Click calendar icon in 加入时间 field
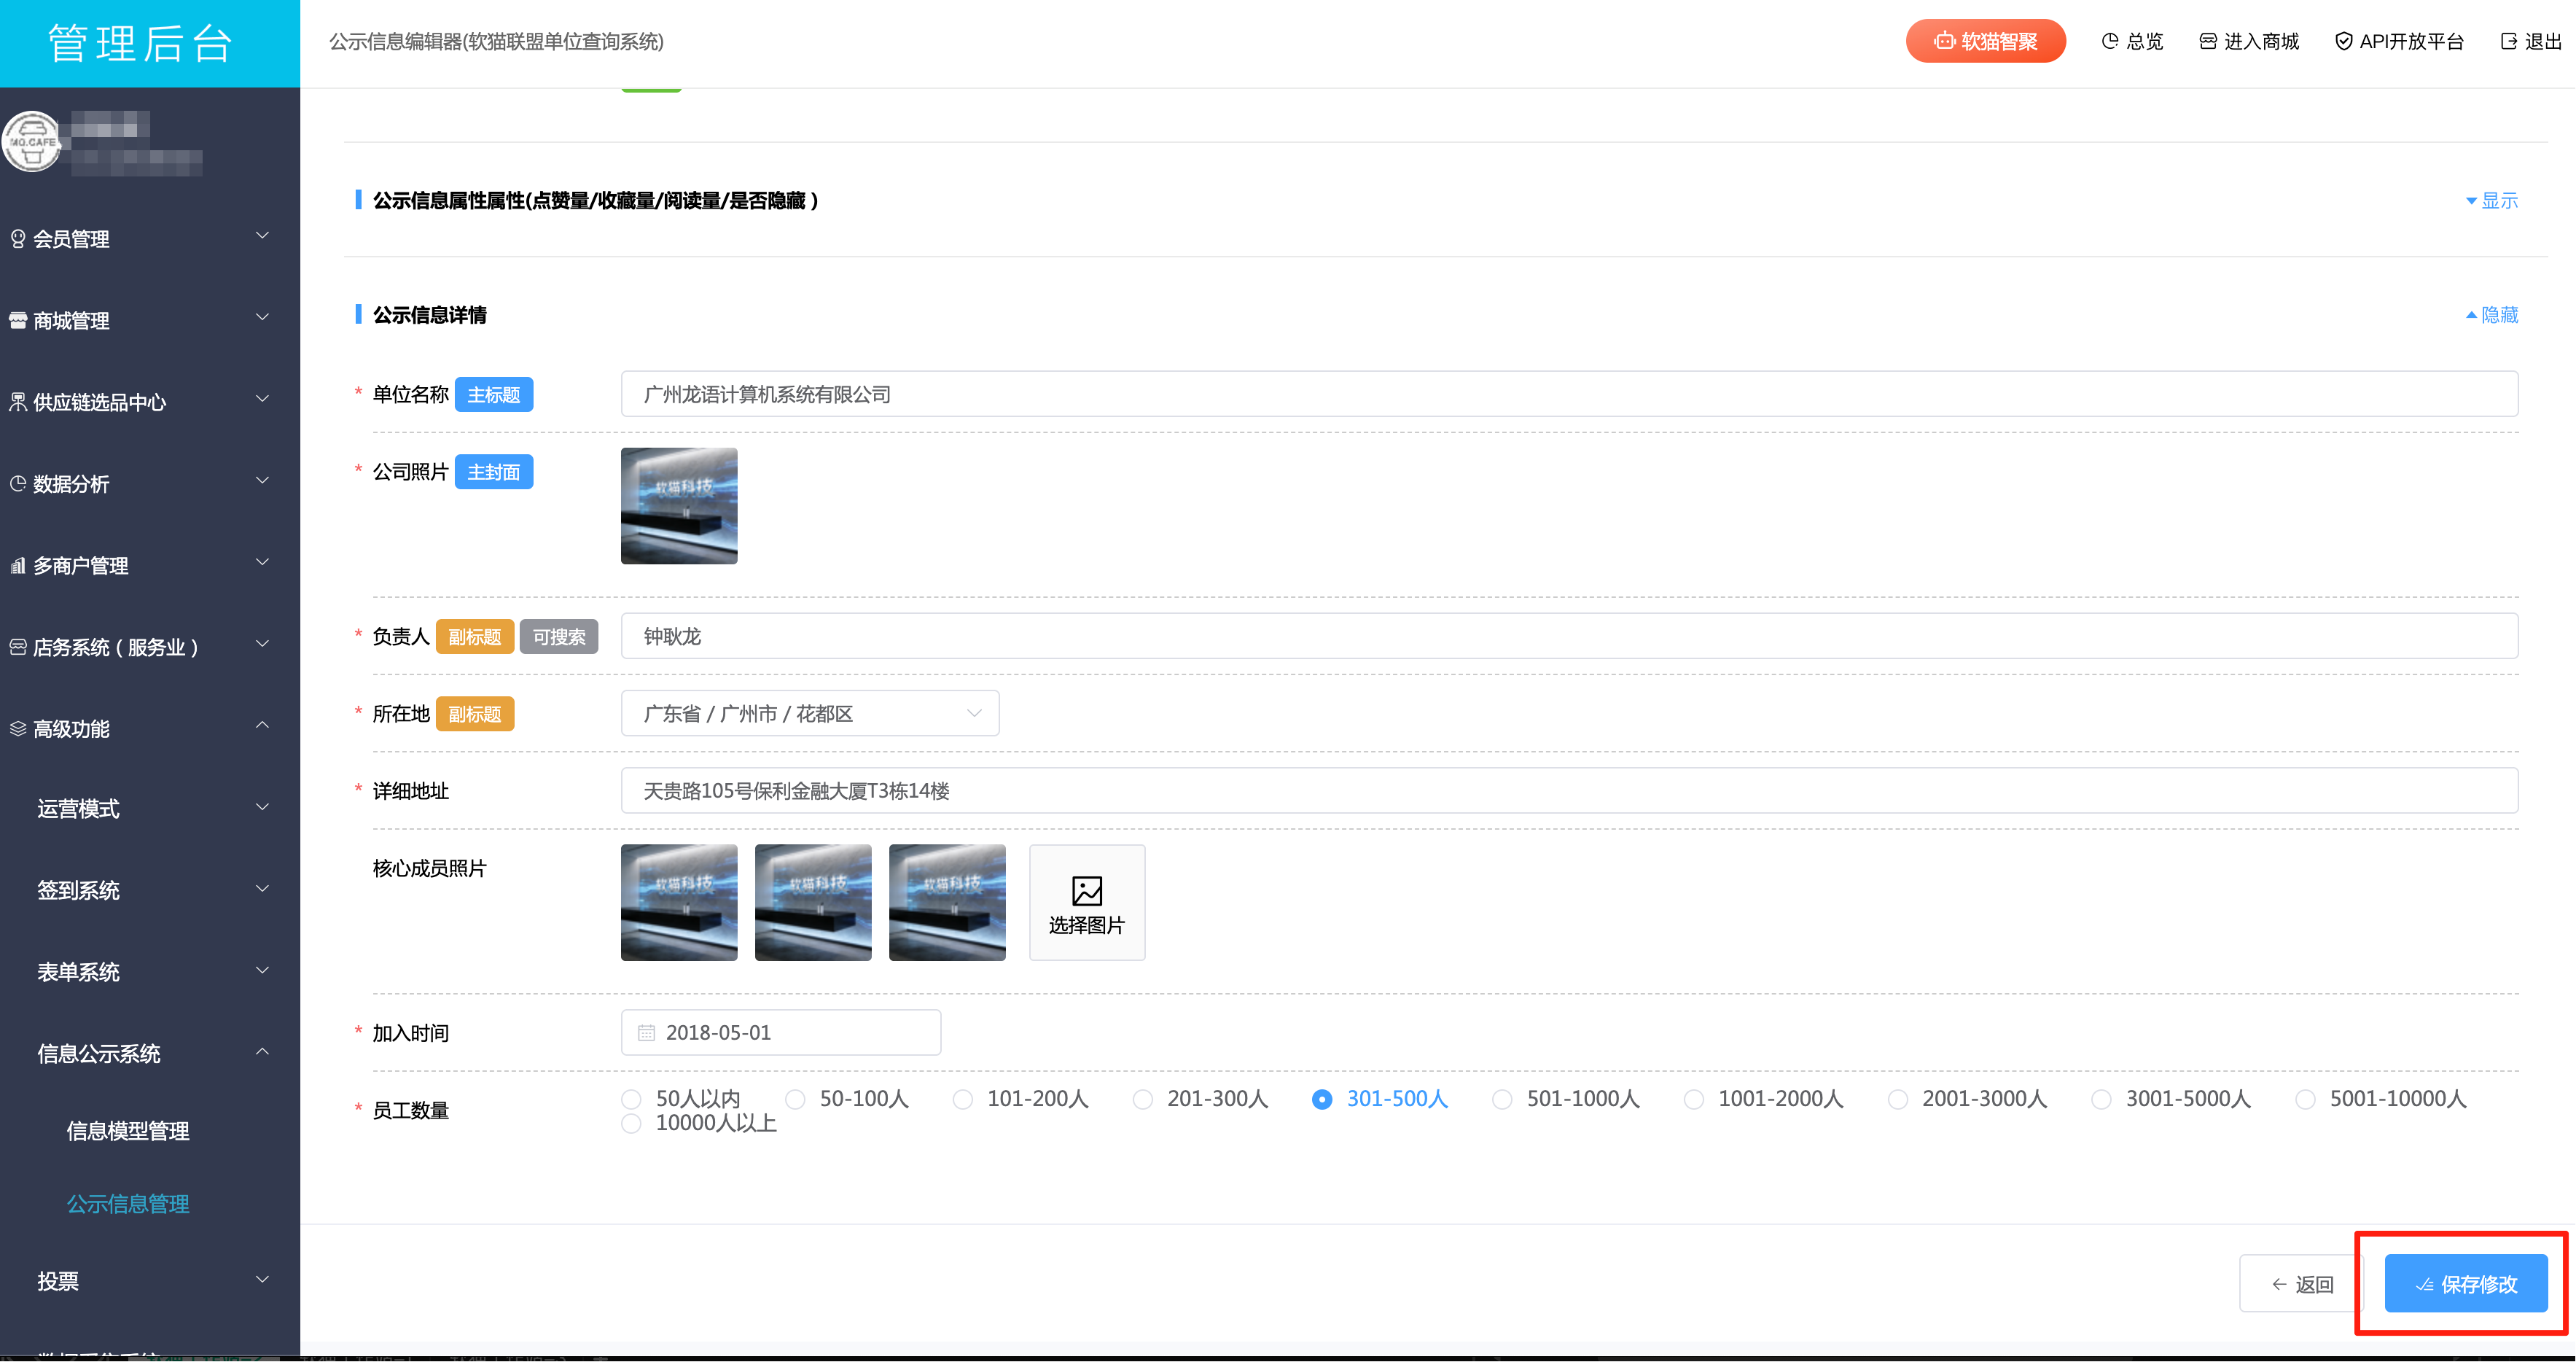2576x1362 pixels. pyautogui.click(x=646, y=1032)
